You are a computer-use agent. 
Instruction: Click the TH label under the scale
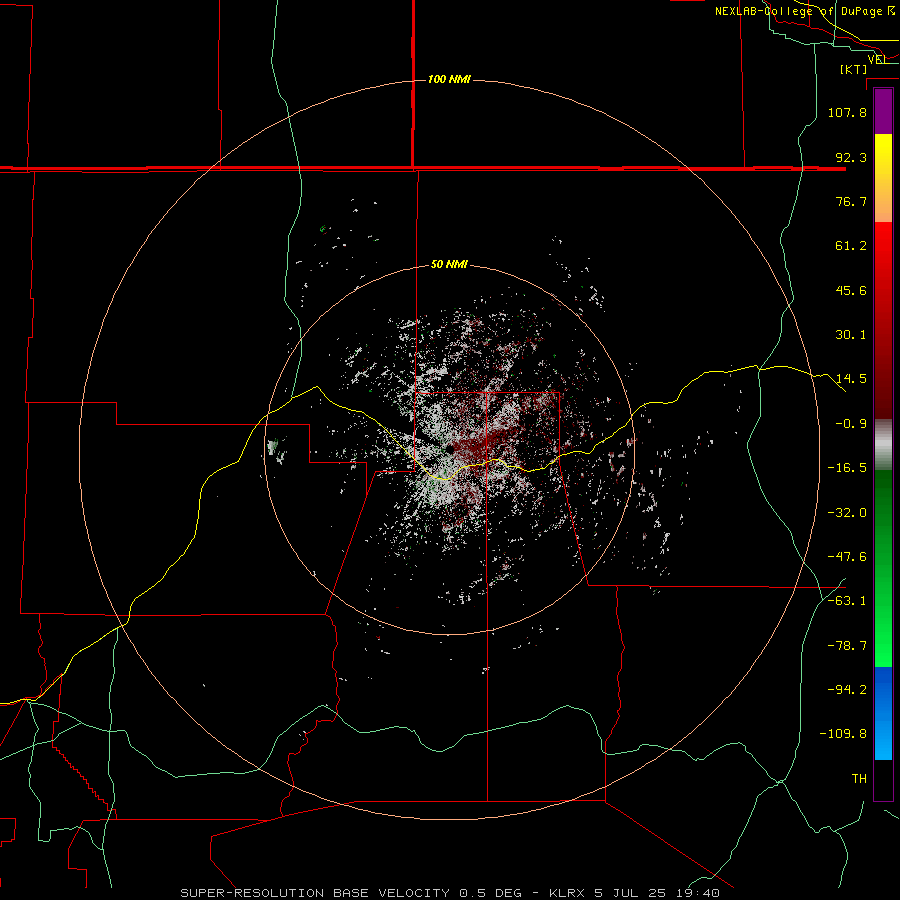point(859,779)
